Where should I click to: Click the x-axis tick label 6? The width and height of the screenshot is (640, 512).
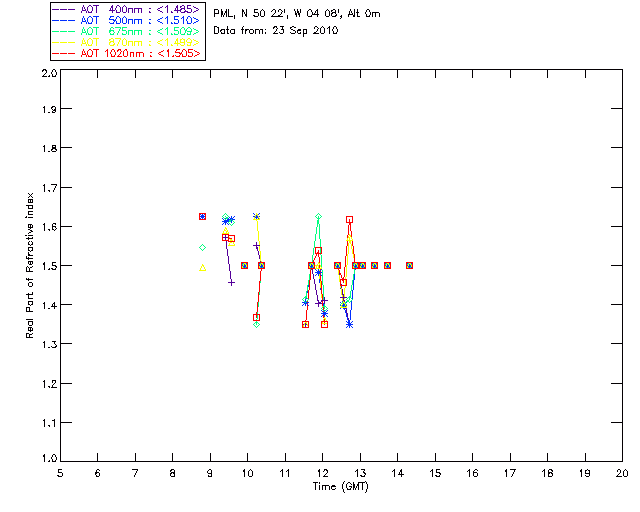[x=98, y=473]
